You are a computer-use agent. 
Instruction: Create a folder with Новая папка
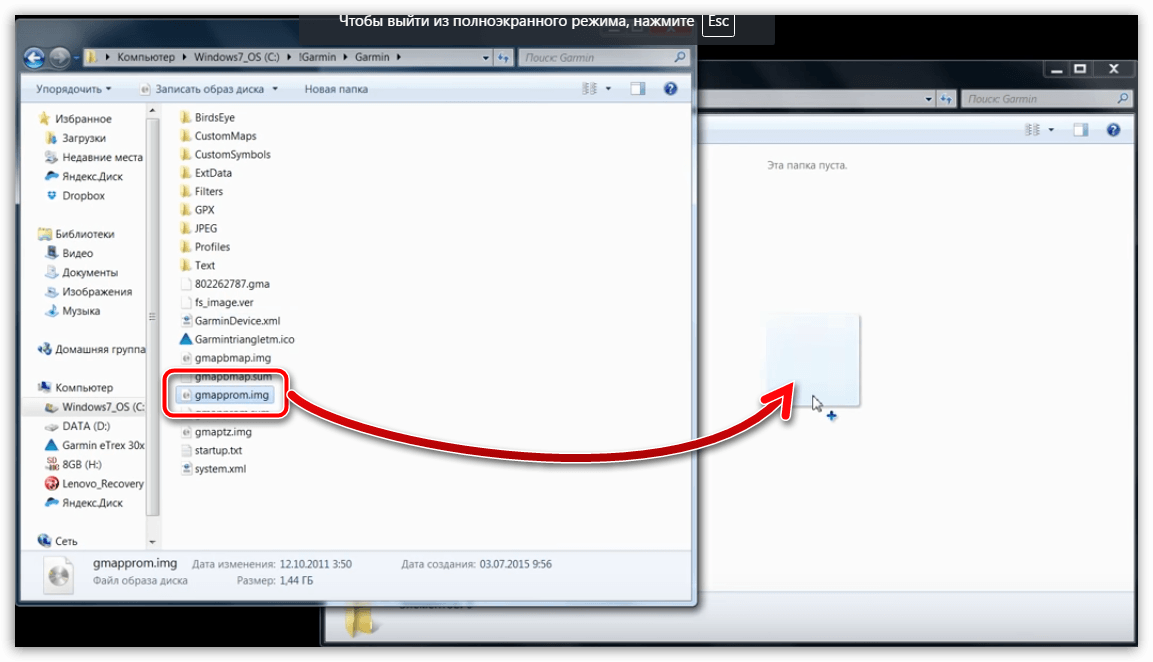336,89
